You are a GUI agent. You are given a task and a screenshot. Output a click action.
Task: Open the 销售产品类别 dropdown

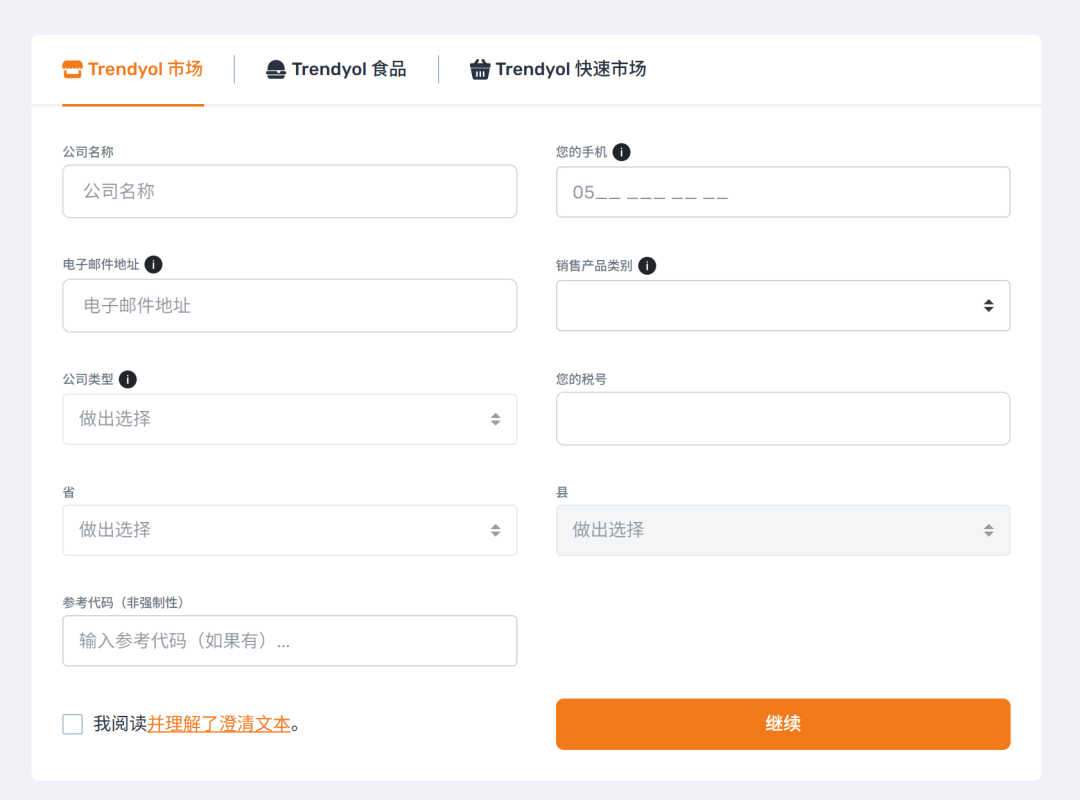pos(782,306)
